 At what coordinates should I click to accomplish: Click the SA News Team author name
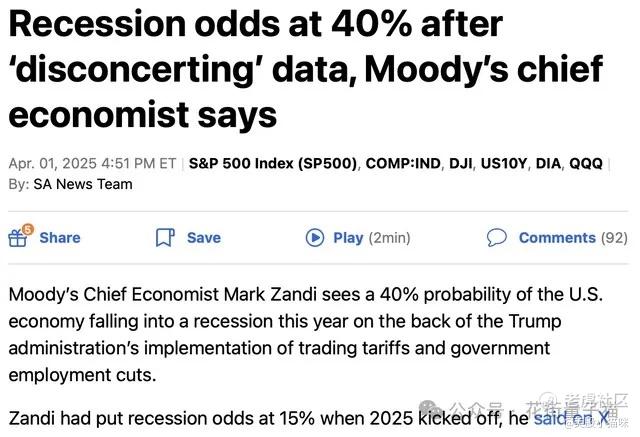(x=83, y=184)
